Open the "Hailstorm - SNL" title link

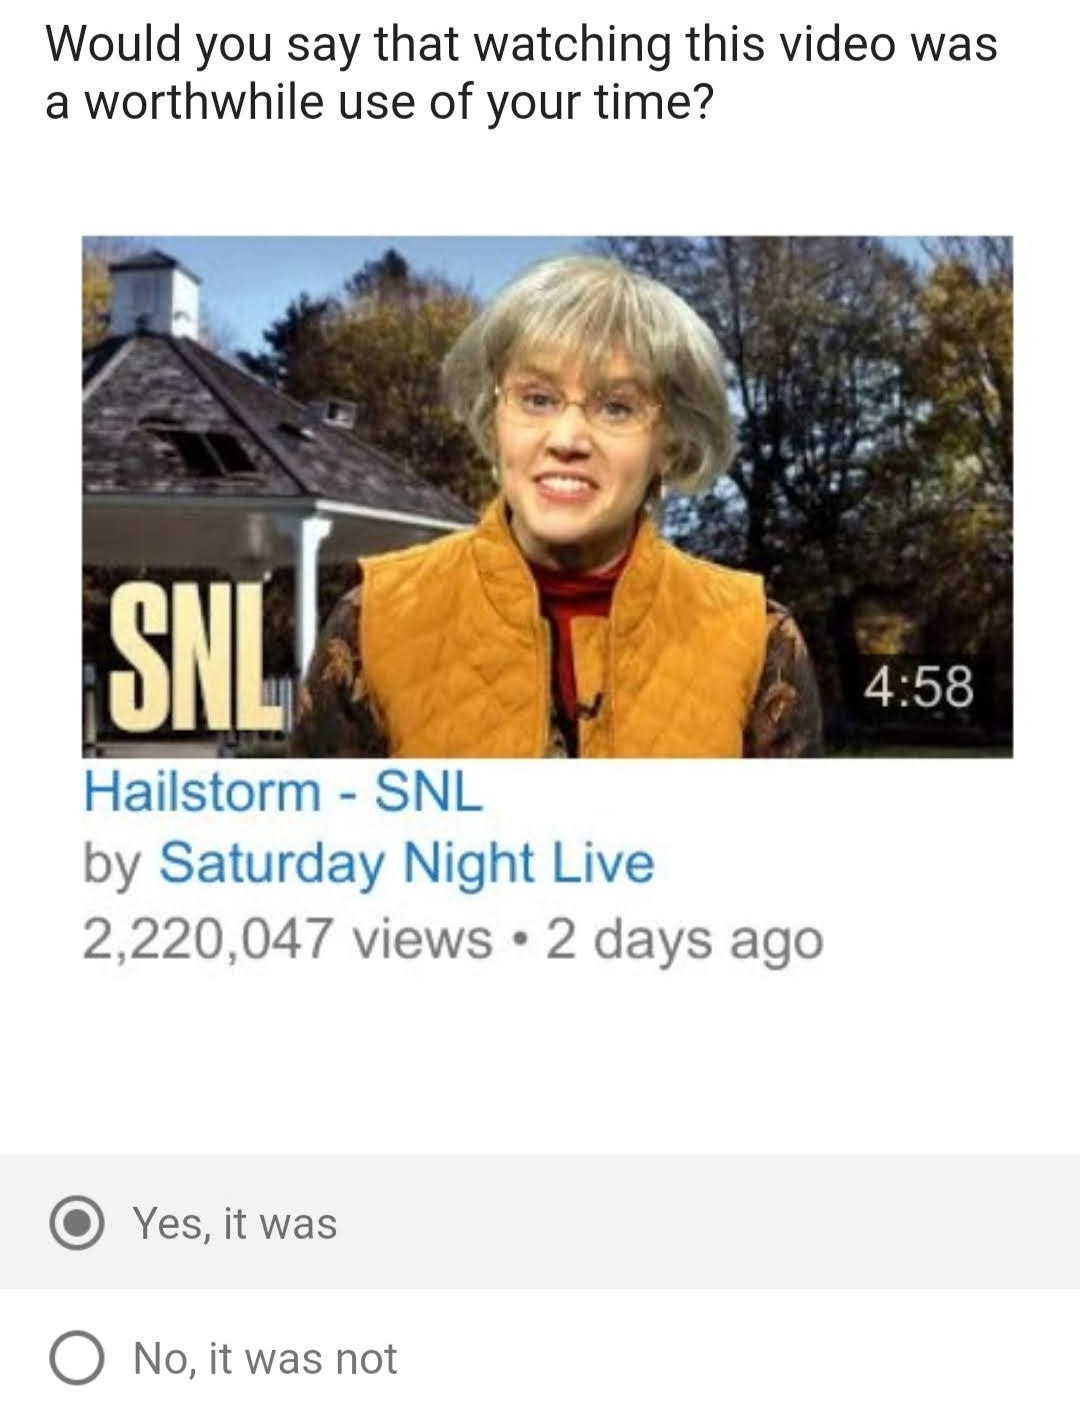282,792
